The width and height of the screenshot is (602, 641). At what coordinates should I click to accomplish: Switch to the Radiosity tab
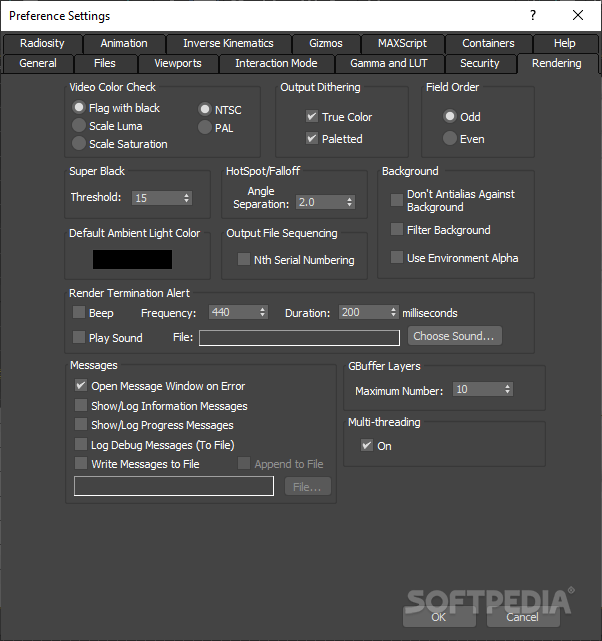pos(42,43)
